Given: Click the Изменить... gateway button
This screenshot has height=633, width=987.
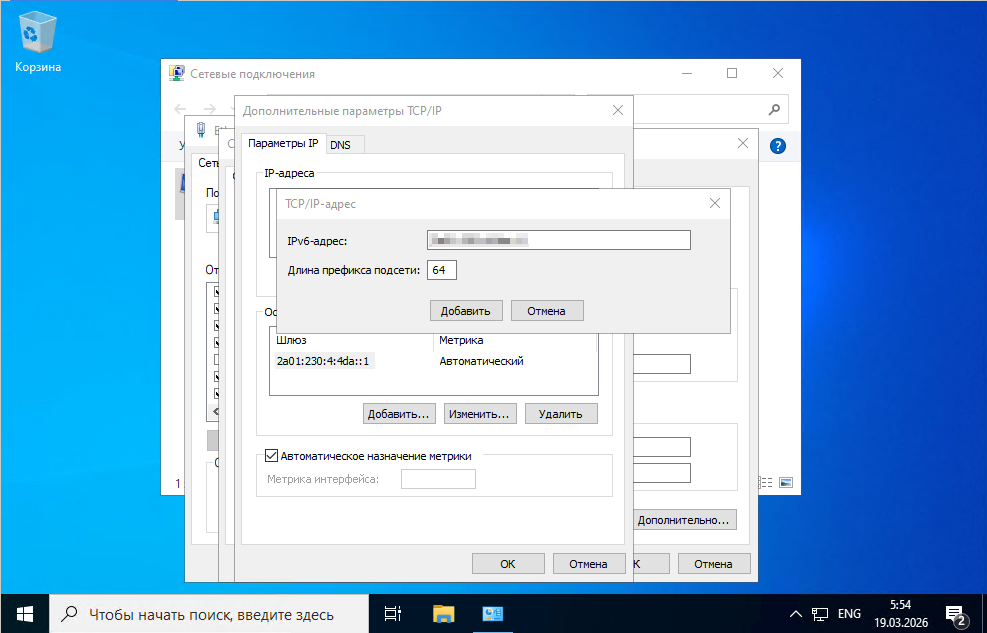Looking at the screenshot, I should 480,413.
